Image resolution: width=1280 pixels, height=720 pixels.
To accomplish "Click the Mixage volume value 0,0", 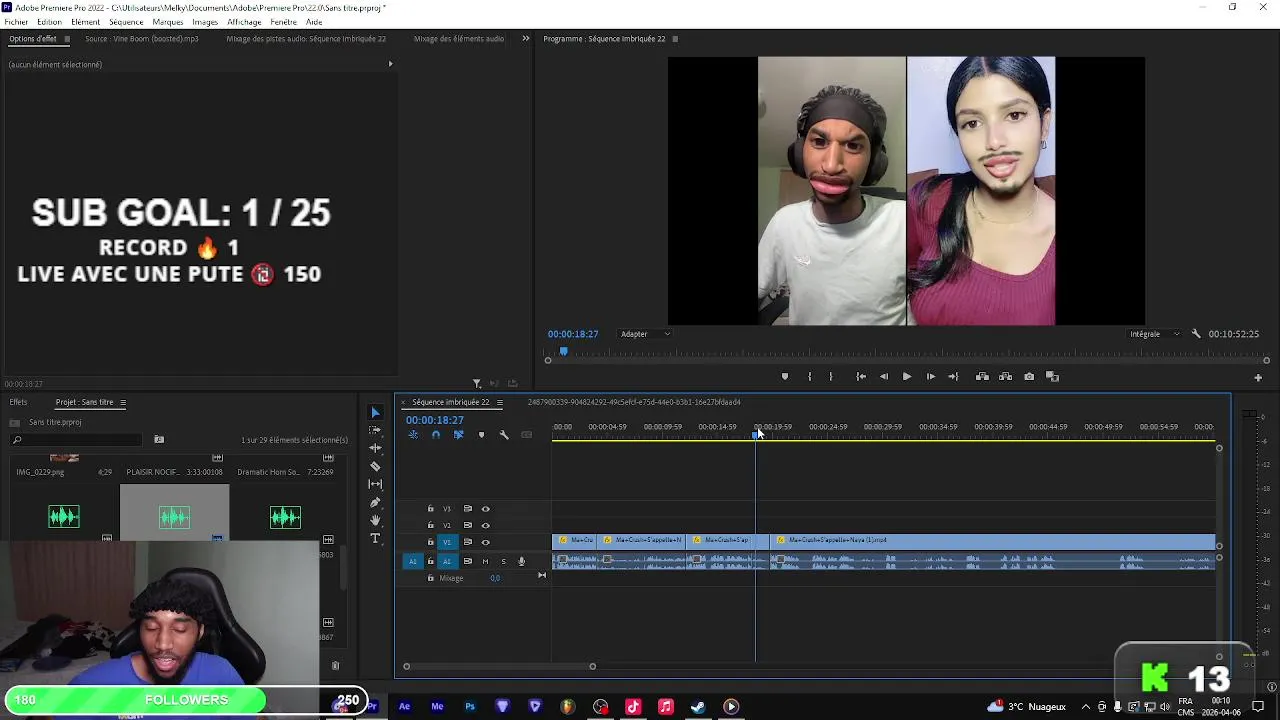I will coord(495,578).
